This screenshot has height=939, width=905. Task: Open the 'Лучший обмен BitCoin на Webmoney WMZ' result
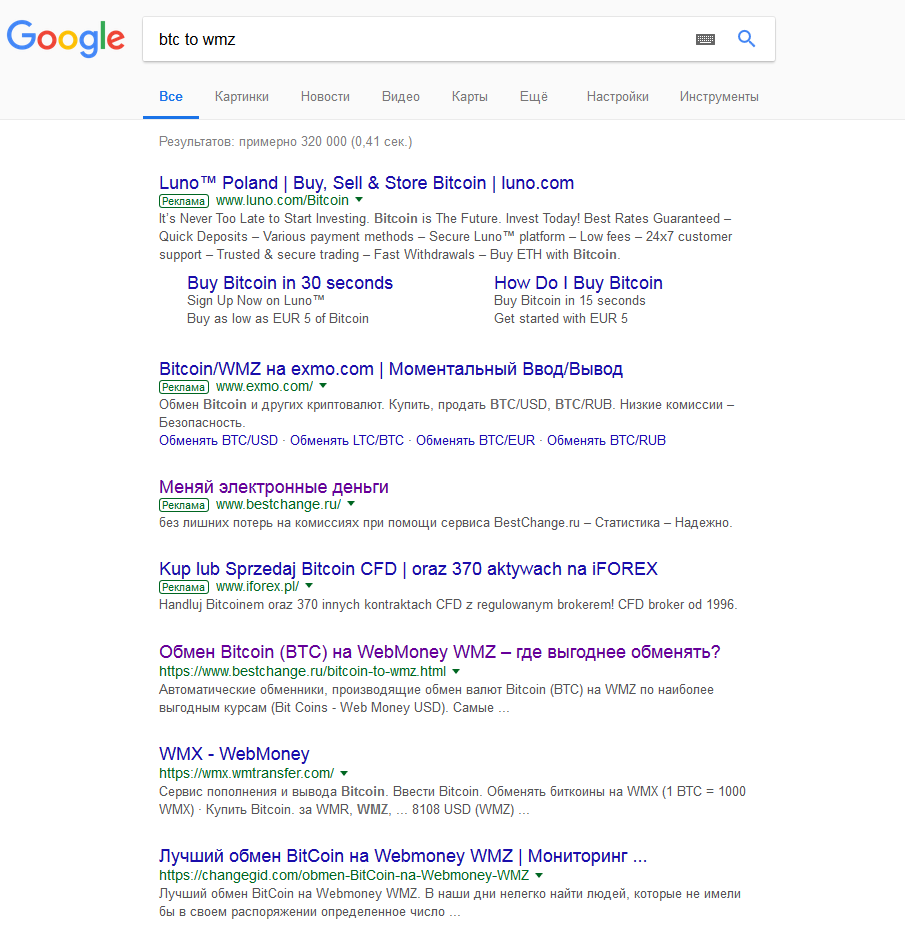403,856
